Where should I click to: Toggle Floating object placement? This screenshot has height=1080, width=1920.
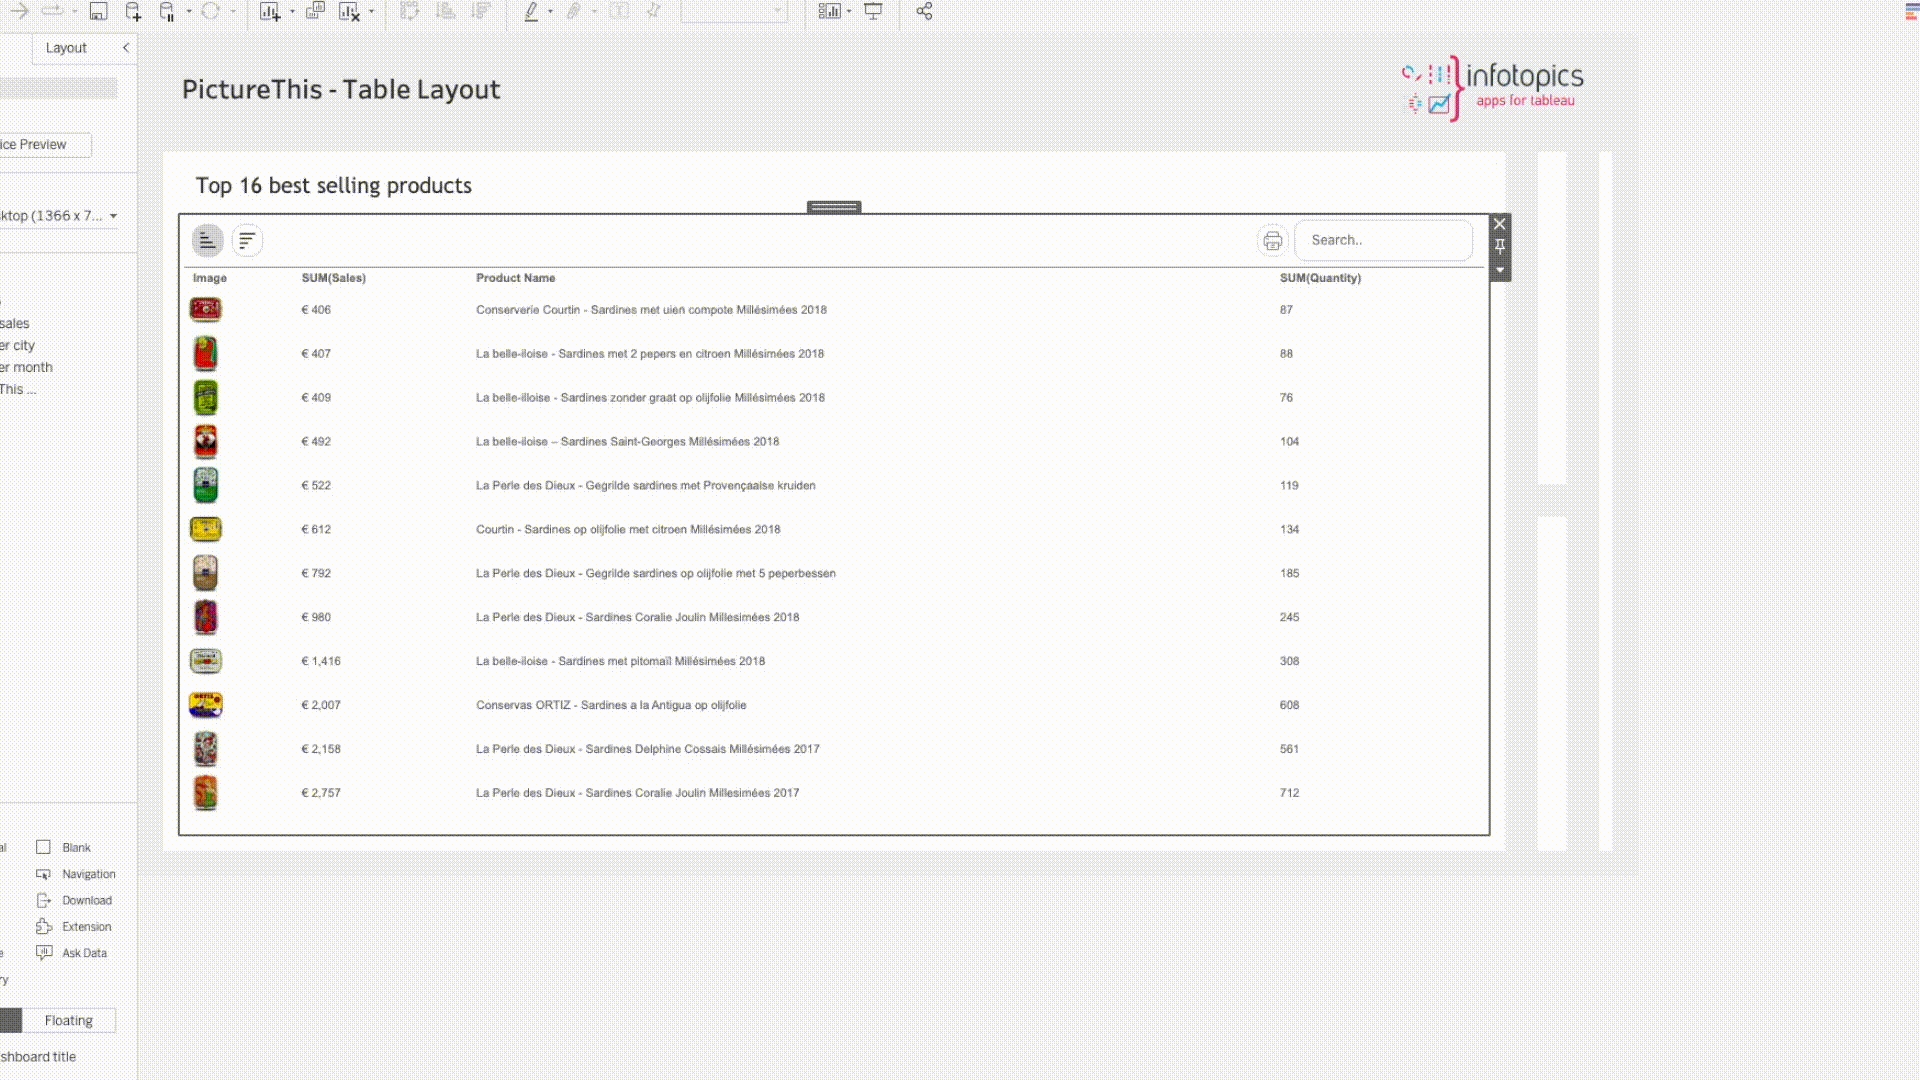[x=68, y=1020]
